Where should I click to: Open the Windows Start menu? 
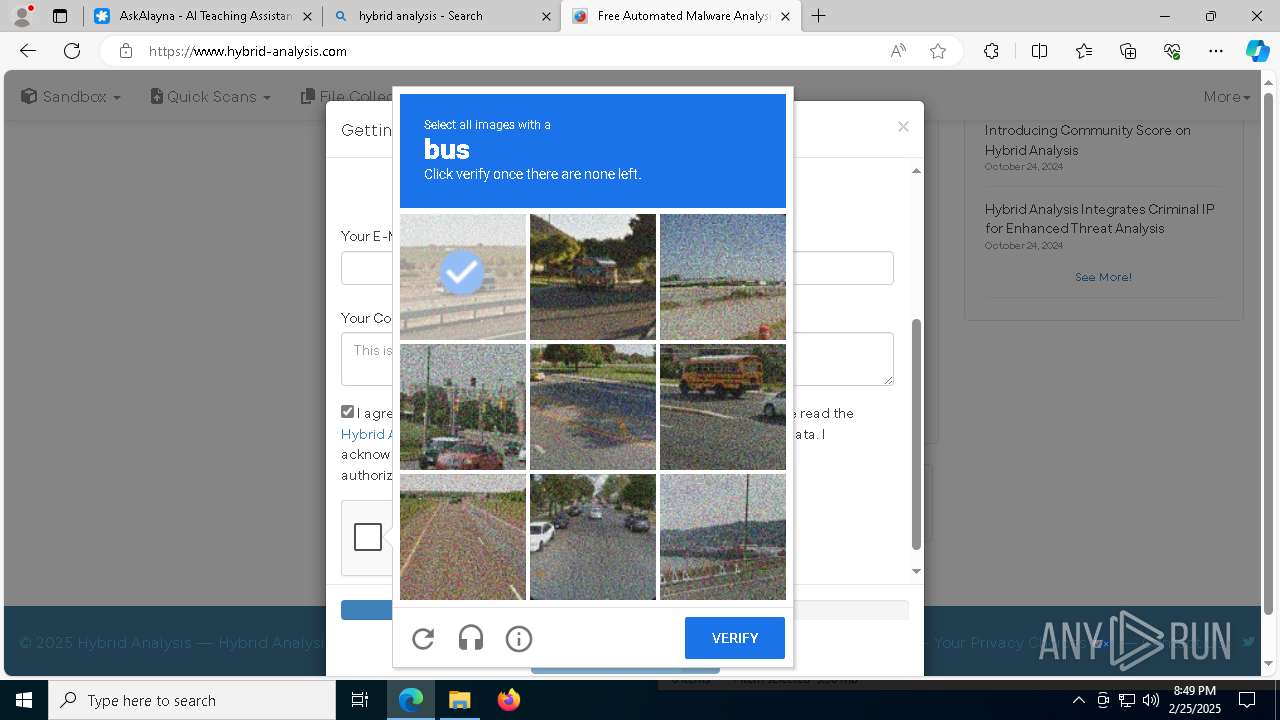24,700
